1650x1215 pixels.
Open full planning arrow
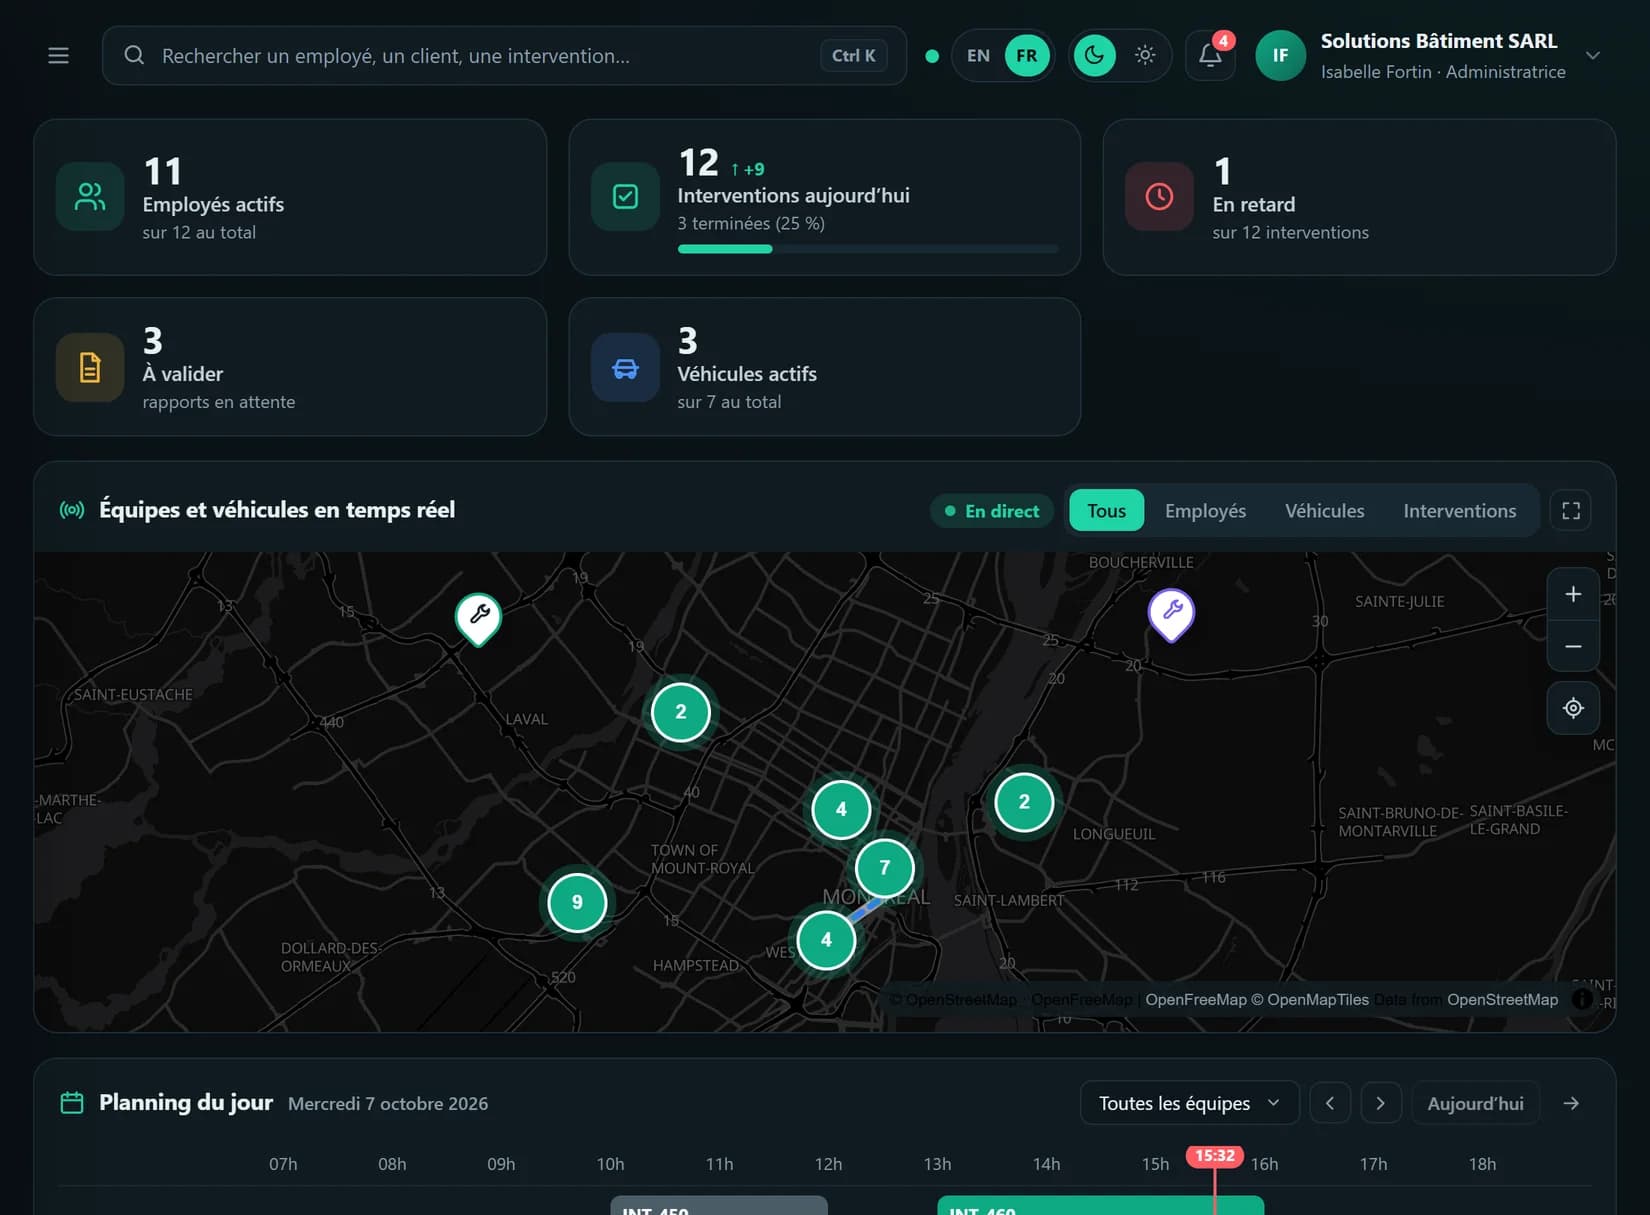[1571, 1103]
